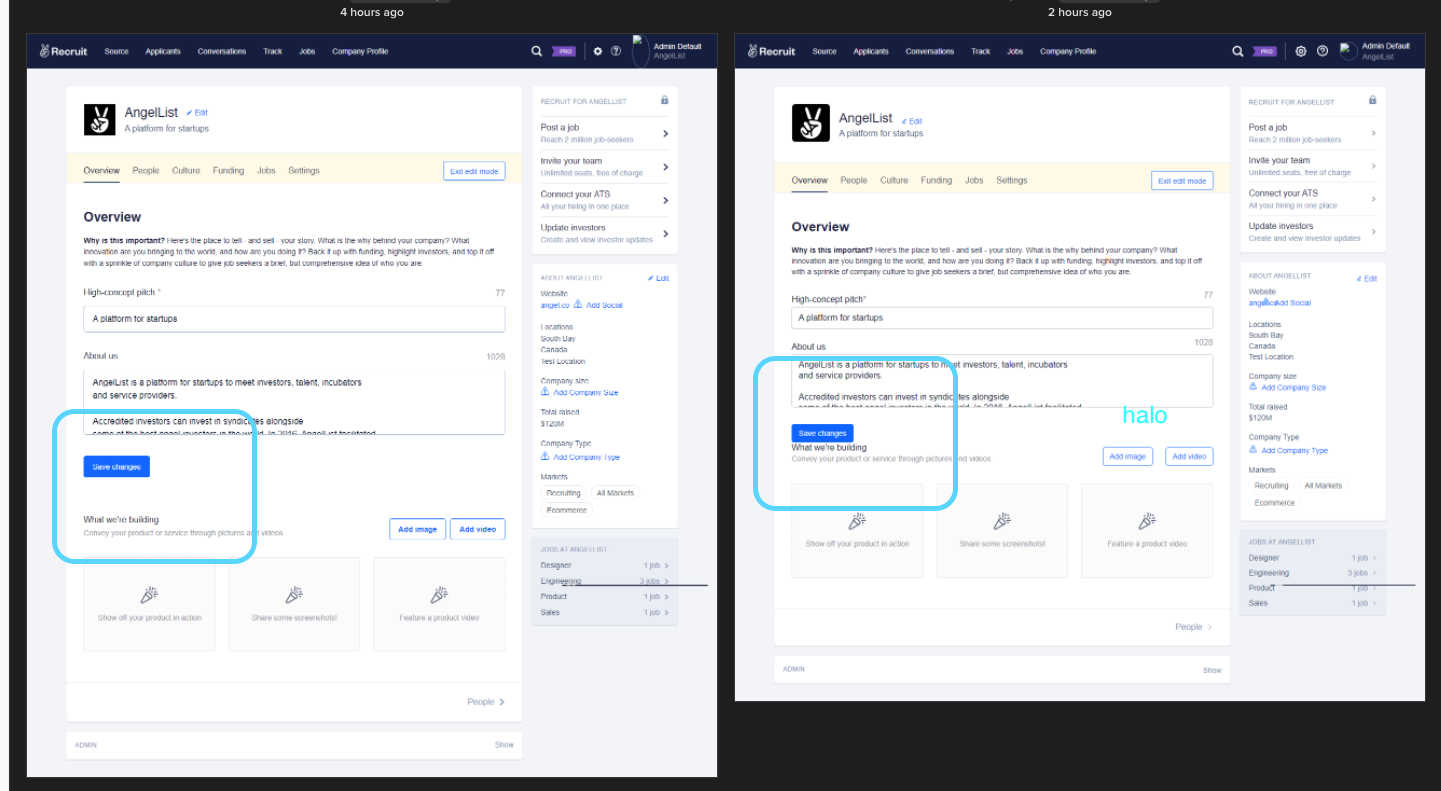Click the AngelList peace-hand logo in the left screenshot

click(99, 119)
